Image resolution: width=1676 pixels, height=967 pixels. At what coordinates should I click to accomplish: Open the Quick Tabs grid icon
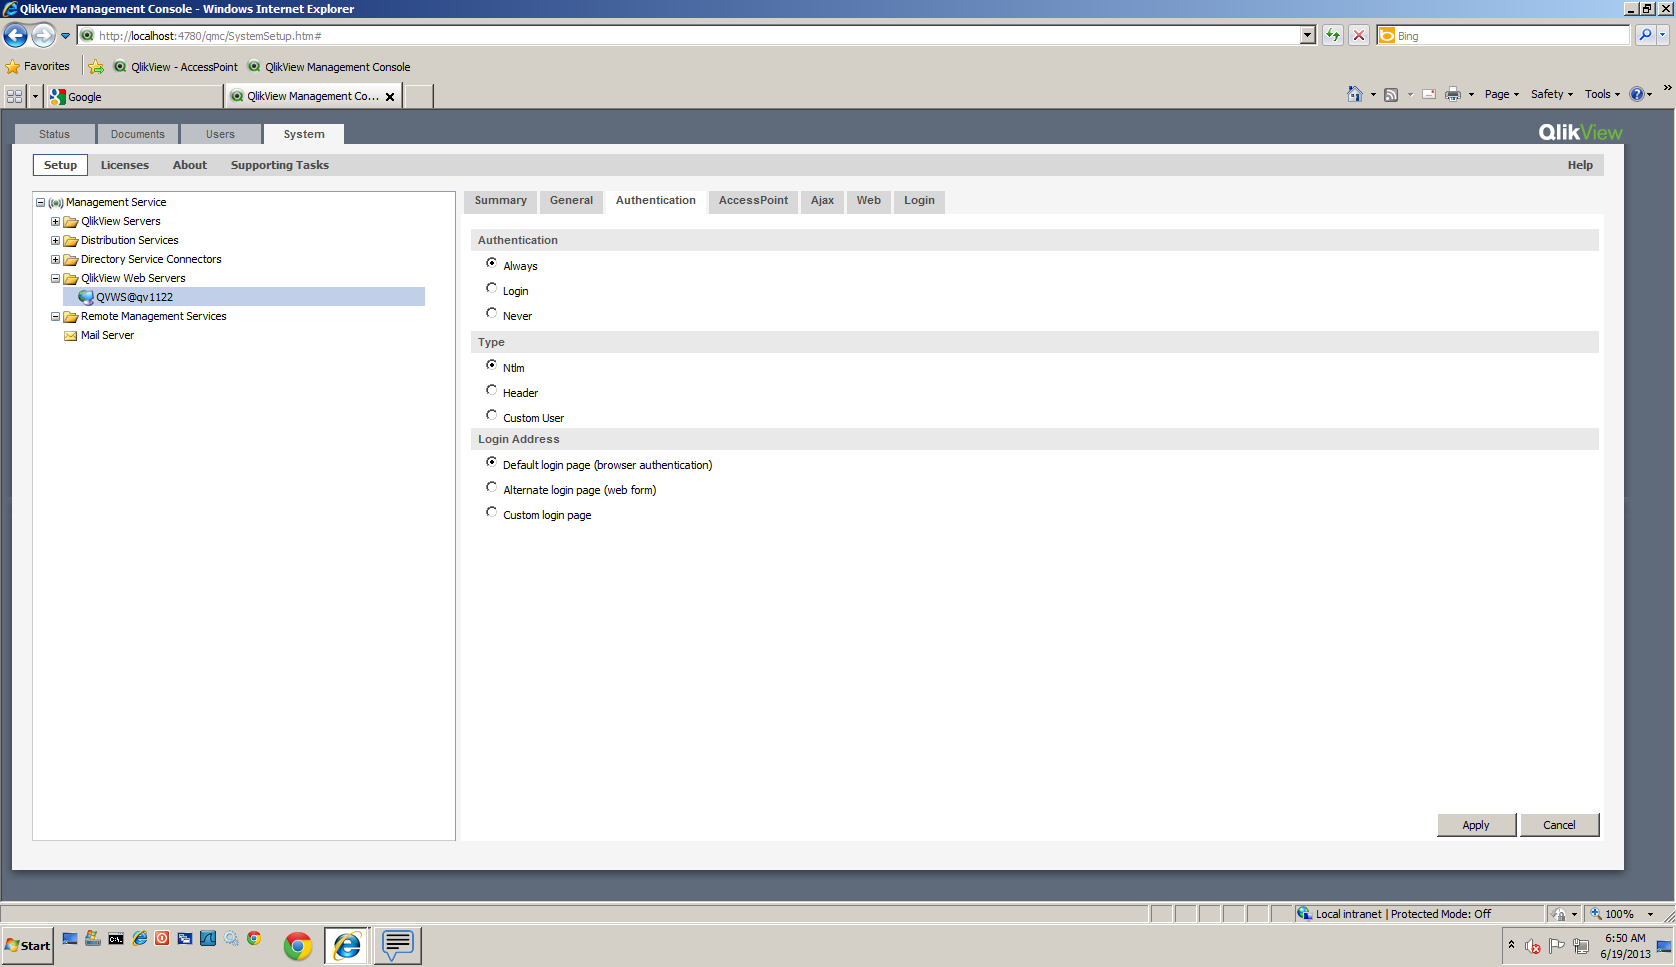(14, 96)
